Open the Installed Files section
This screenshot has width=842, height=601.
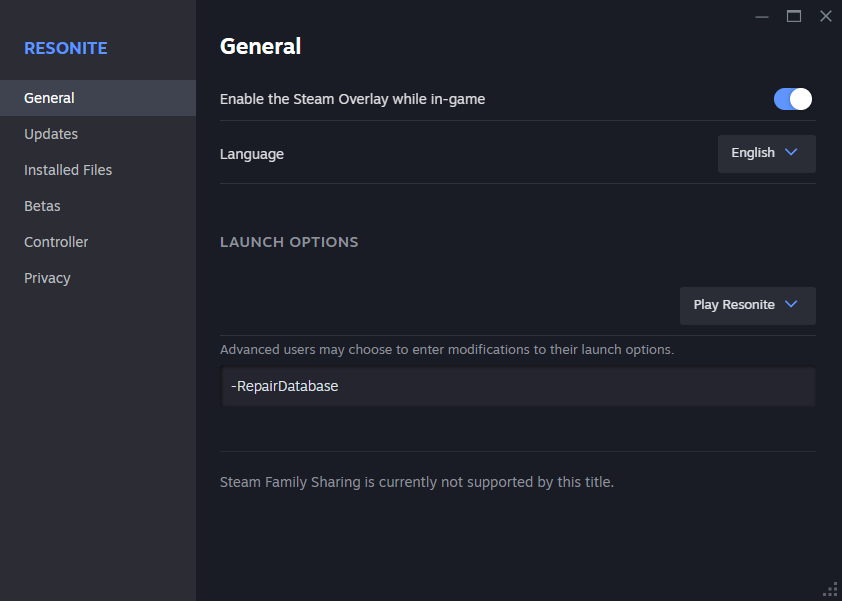68,170
